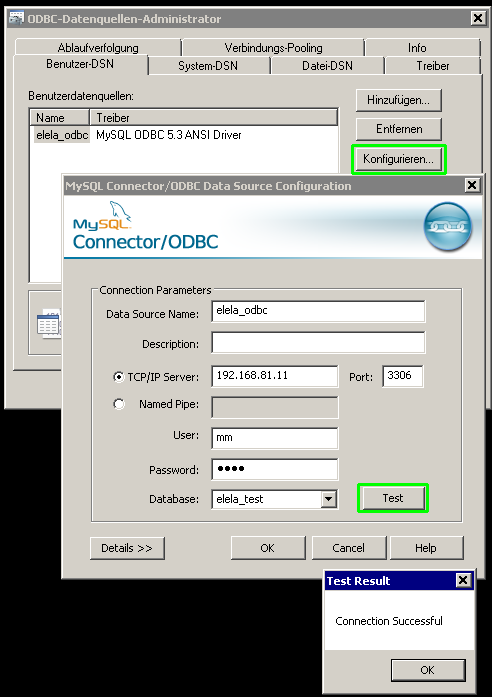Expand the Details >> section
The image size is (492, 697).
127,548
